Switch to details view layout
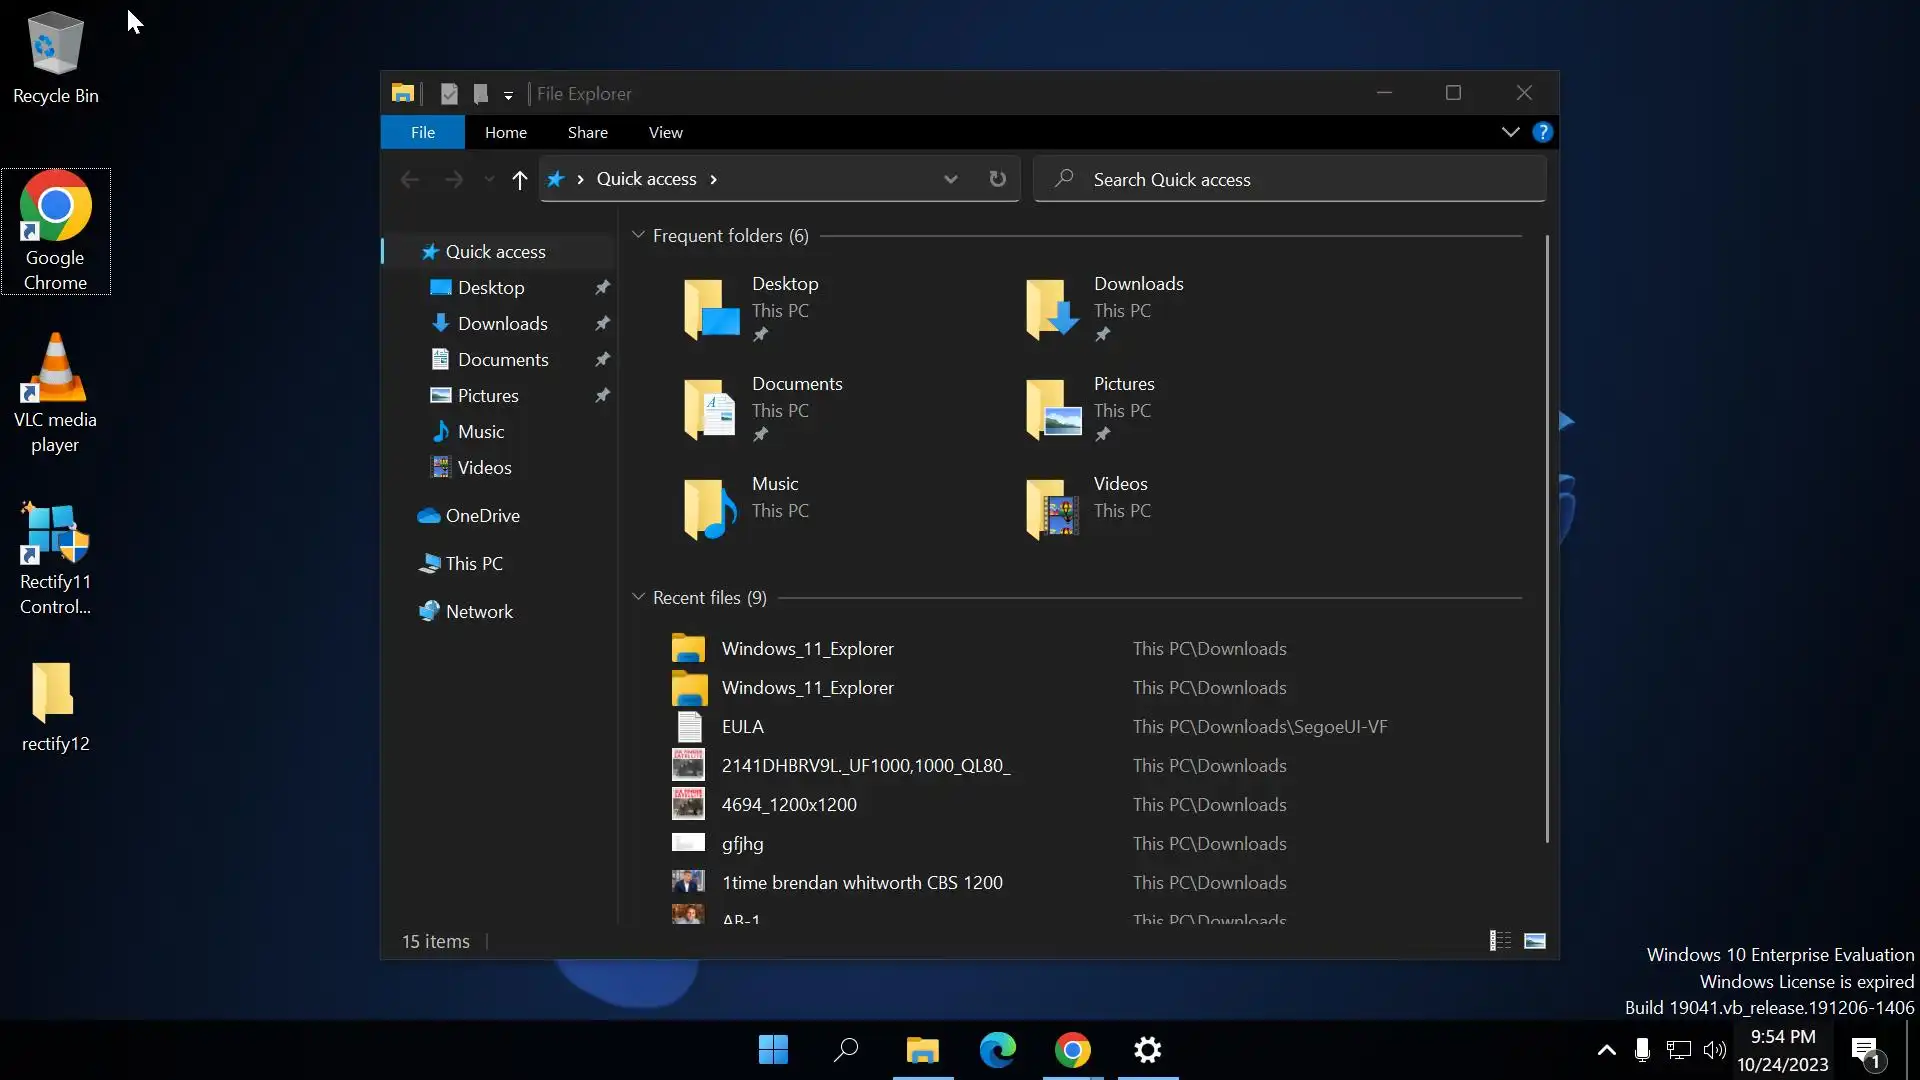The image size is (1920, 1080). pyautogui.click(x=1500, y=941)
